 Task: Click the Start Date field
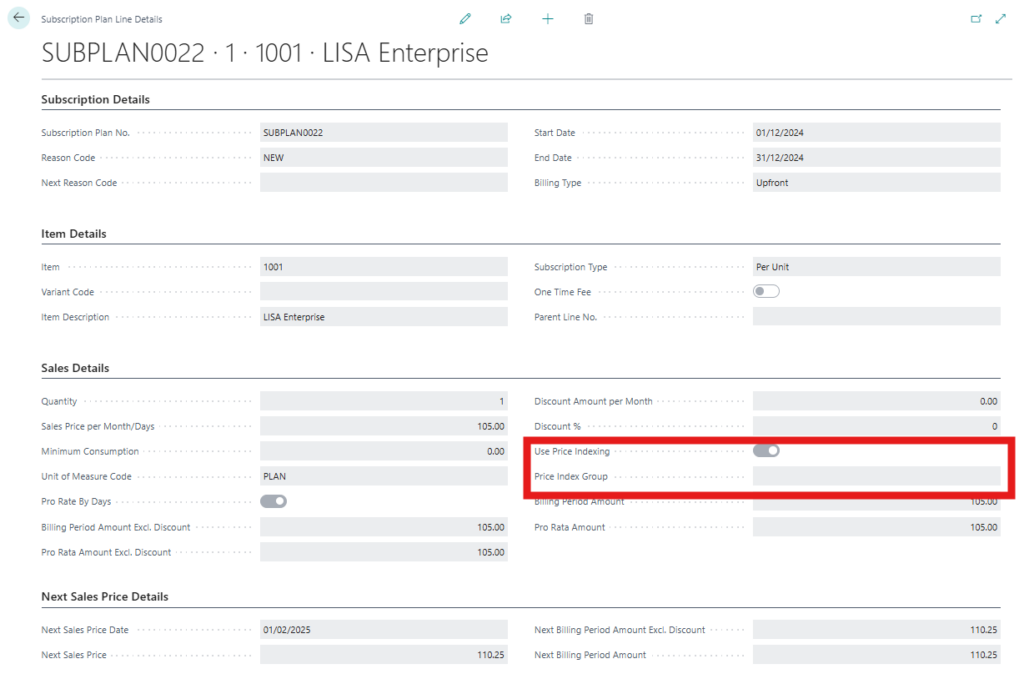(x=876, y=132)
